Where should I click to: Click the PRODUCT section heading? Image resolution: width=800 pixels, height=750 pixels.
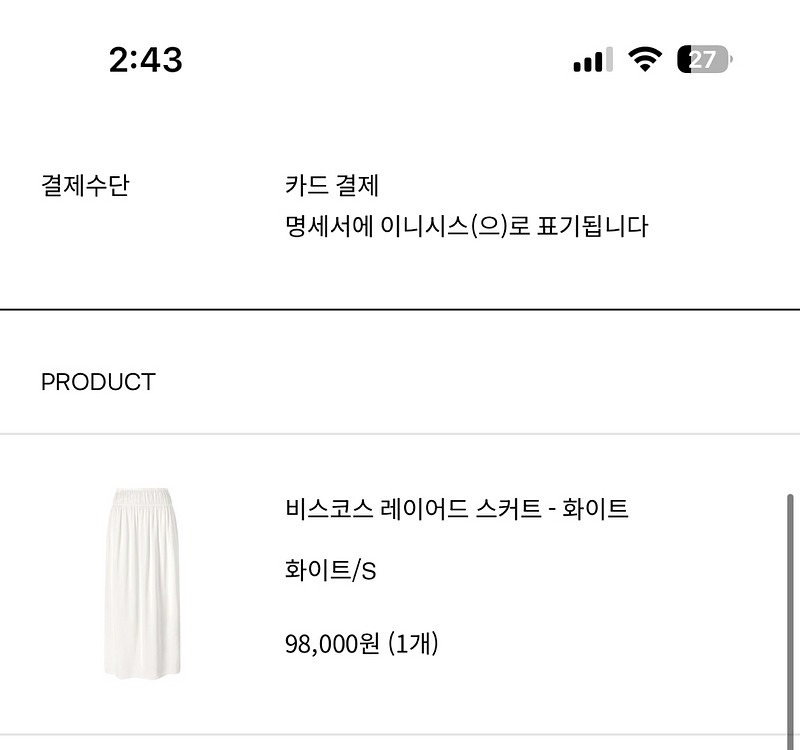(x=98, y=382)
